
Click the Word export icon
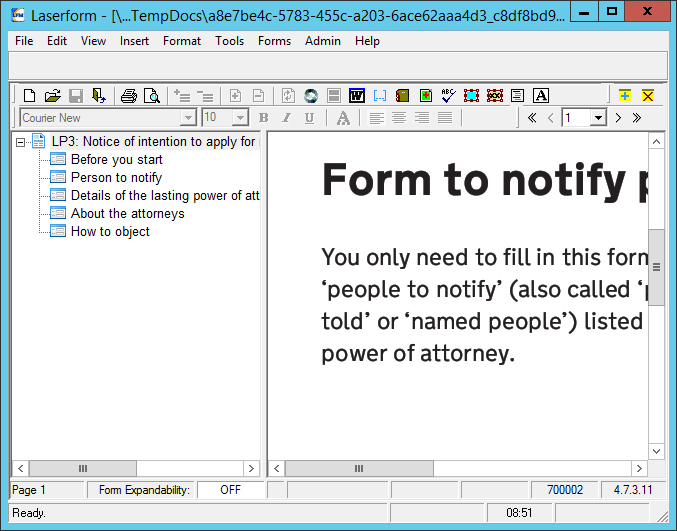click(x=357, y=96)
